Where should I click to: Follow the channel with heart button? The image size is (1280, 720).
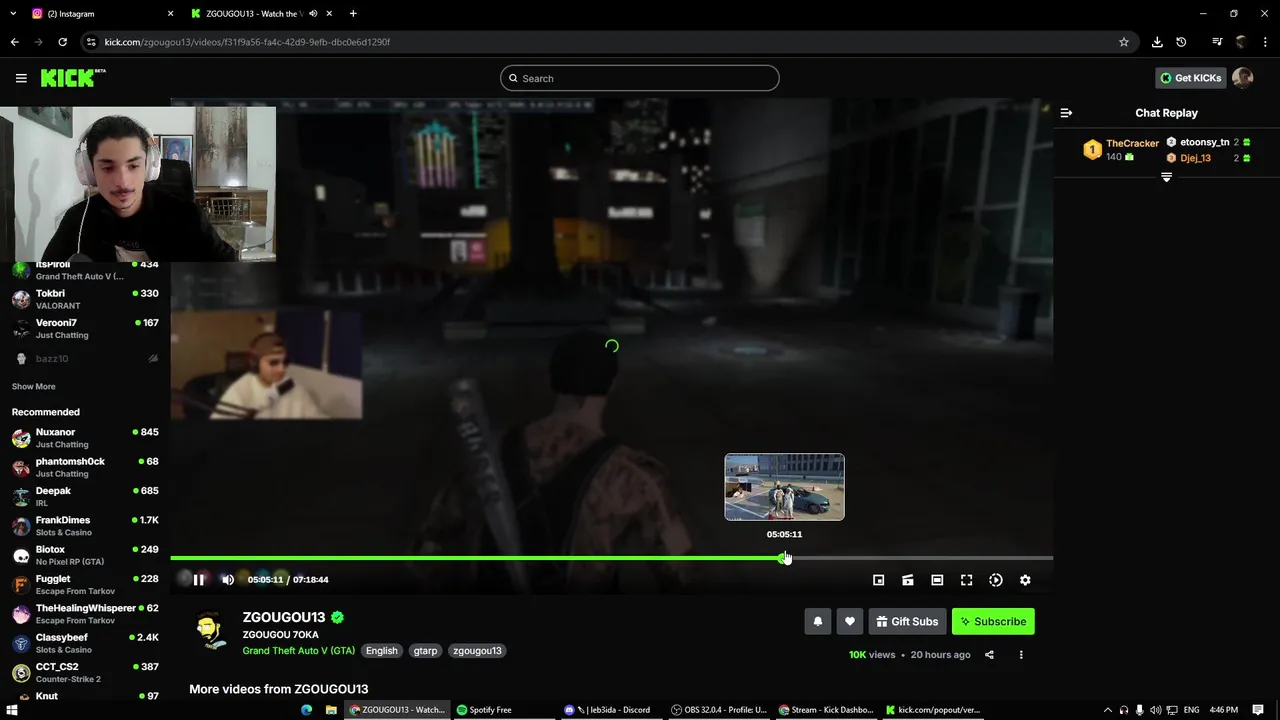(850, 621)
